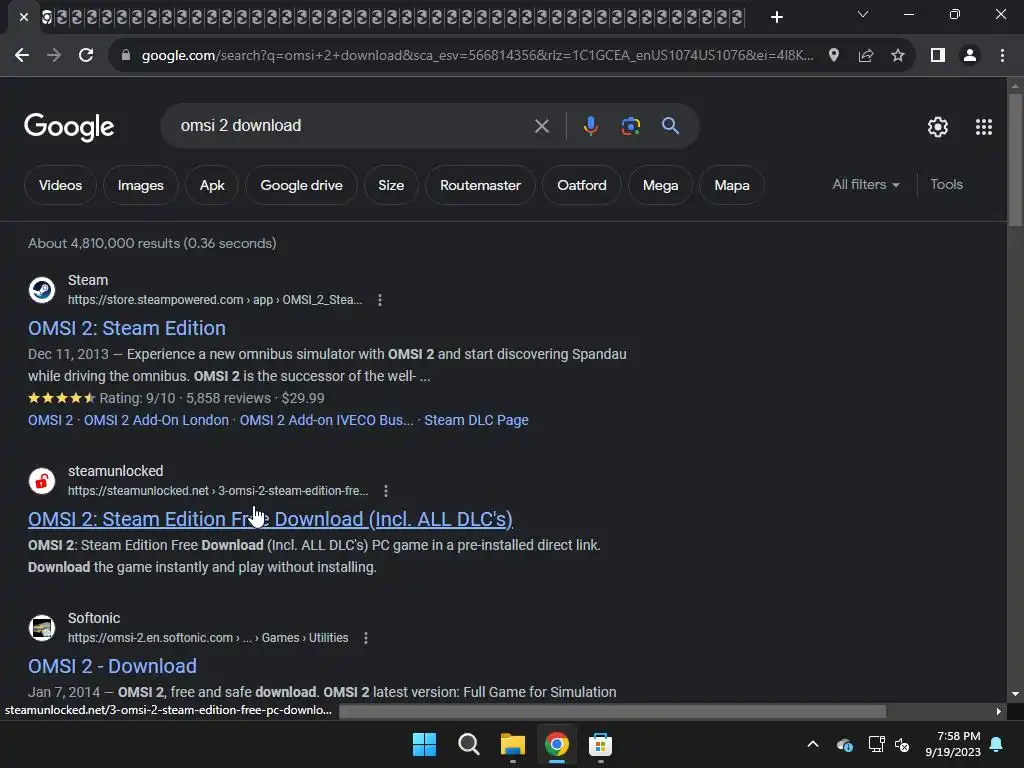Select the Mapa filter chip
Image resolution: width=1024 pixels, height=768 pixels.
pos(731,185)
